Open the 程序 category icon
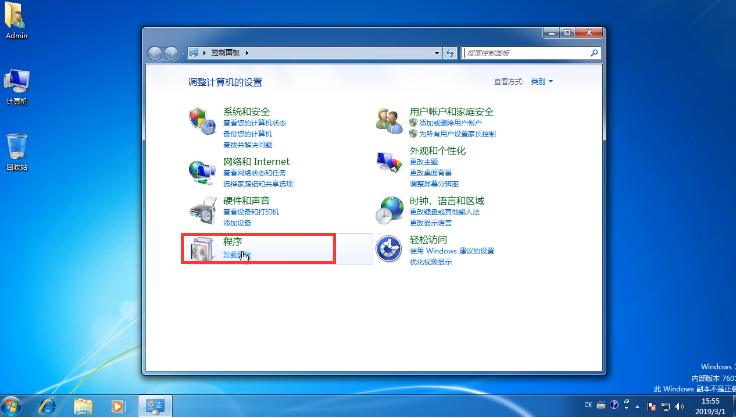Image resolution: width=736 pixels, height=418 pixels. pos(202,249)
